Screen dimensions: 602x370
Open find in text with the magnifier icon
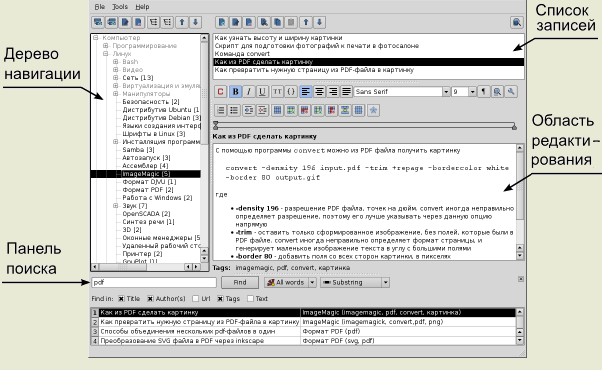pos(497,91)
